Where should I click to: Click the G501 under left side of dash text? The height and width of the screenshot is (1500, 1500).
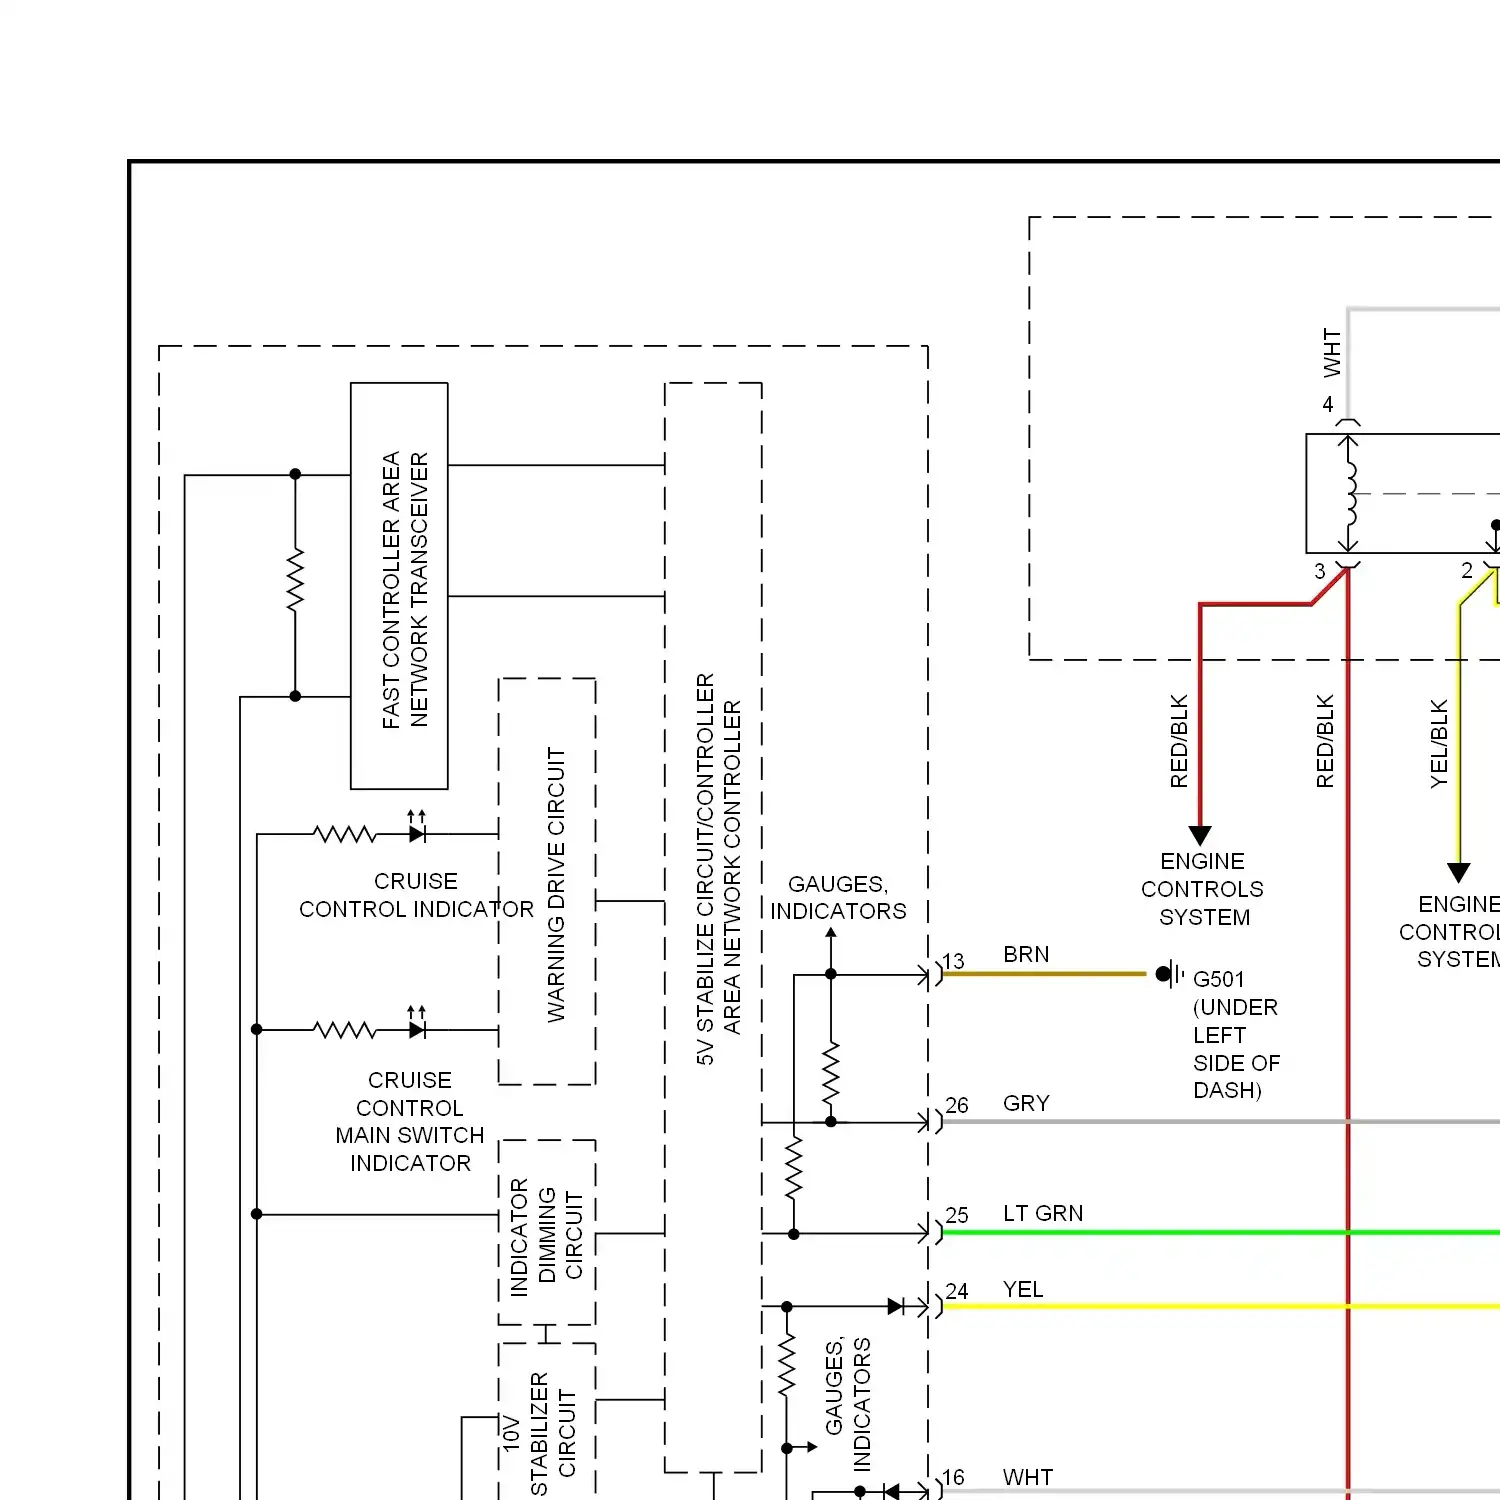click(1235, 1034)
